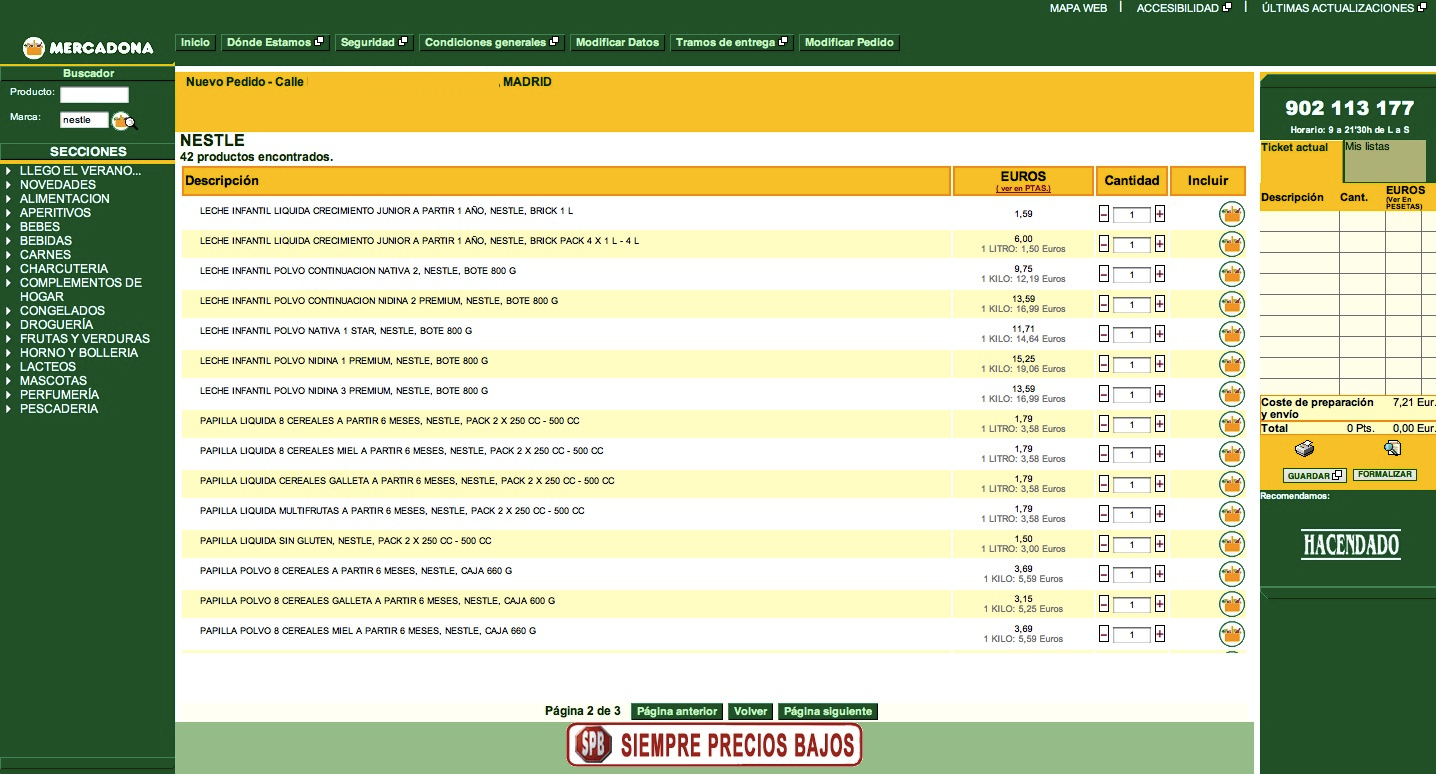
Task: Expand the APERITIVOS section
Action: pos(8,213)
